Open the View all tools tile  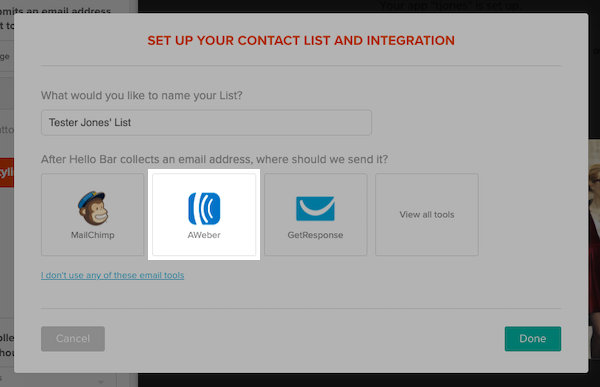[427, 214]
